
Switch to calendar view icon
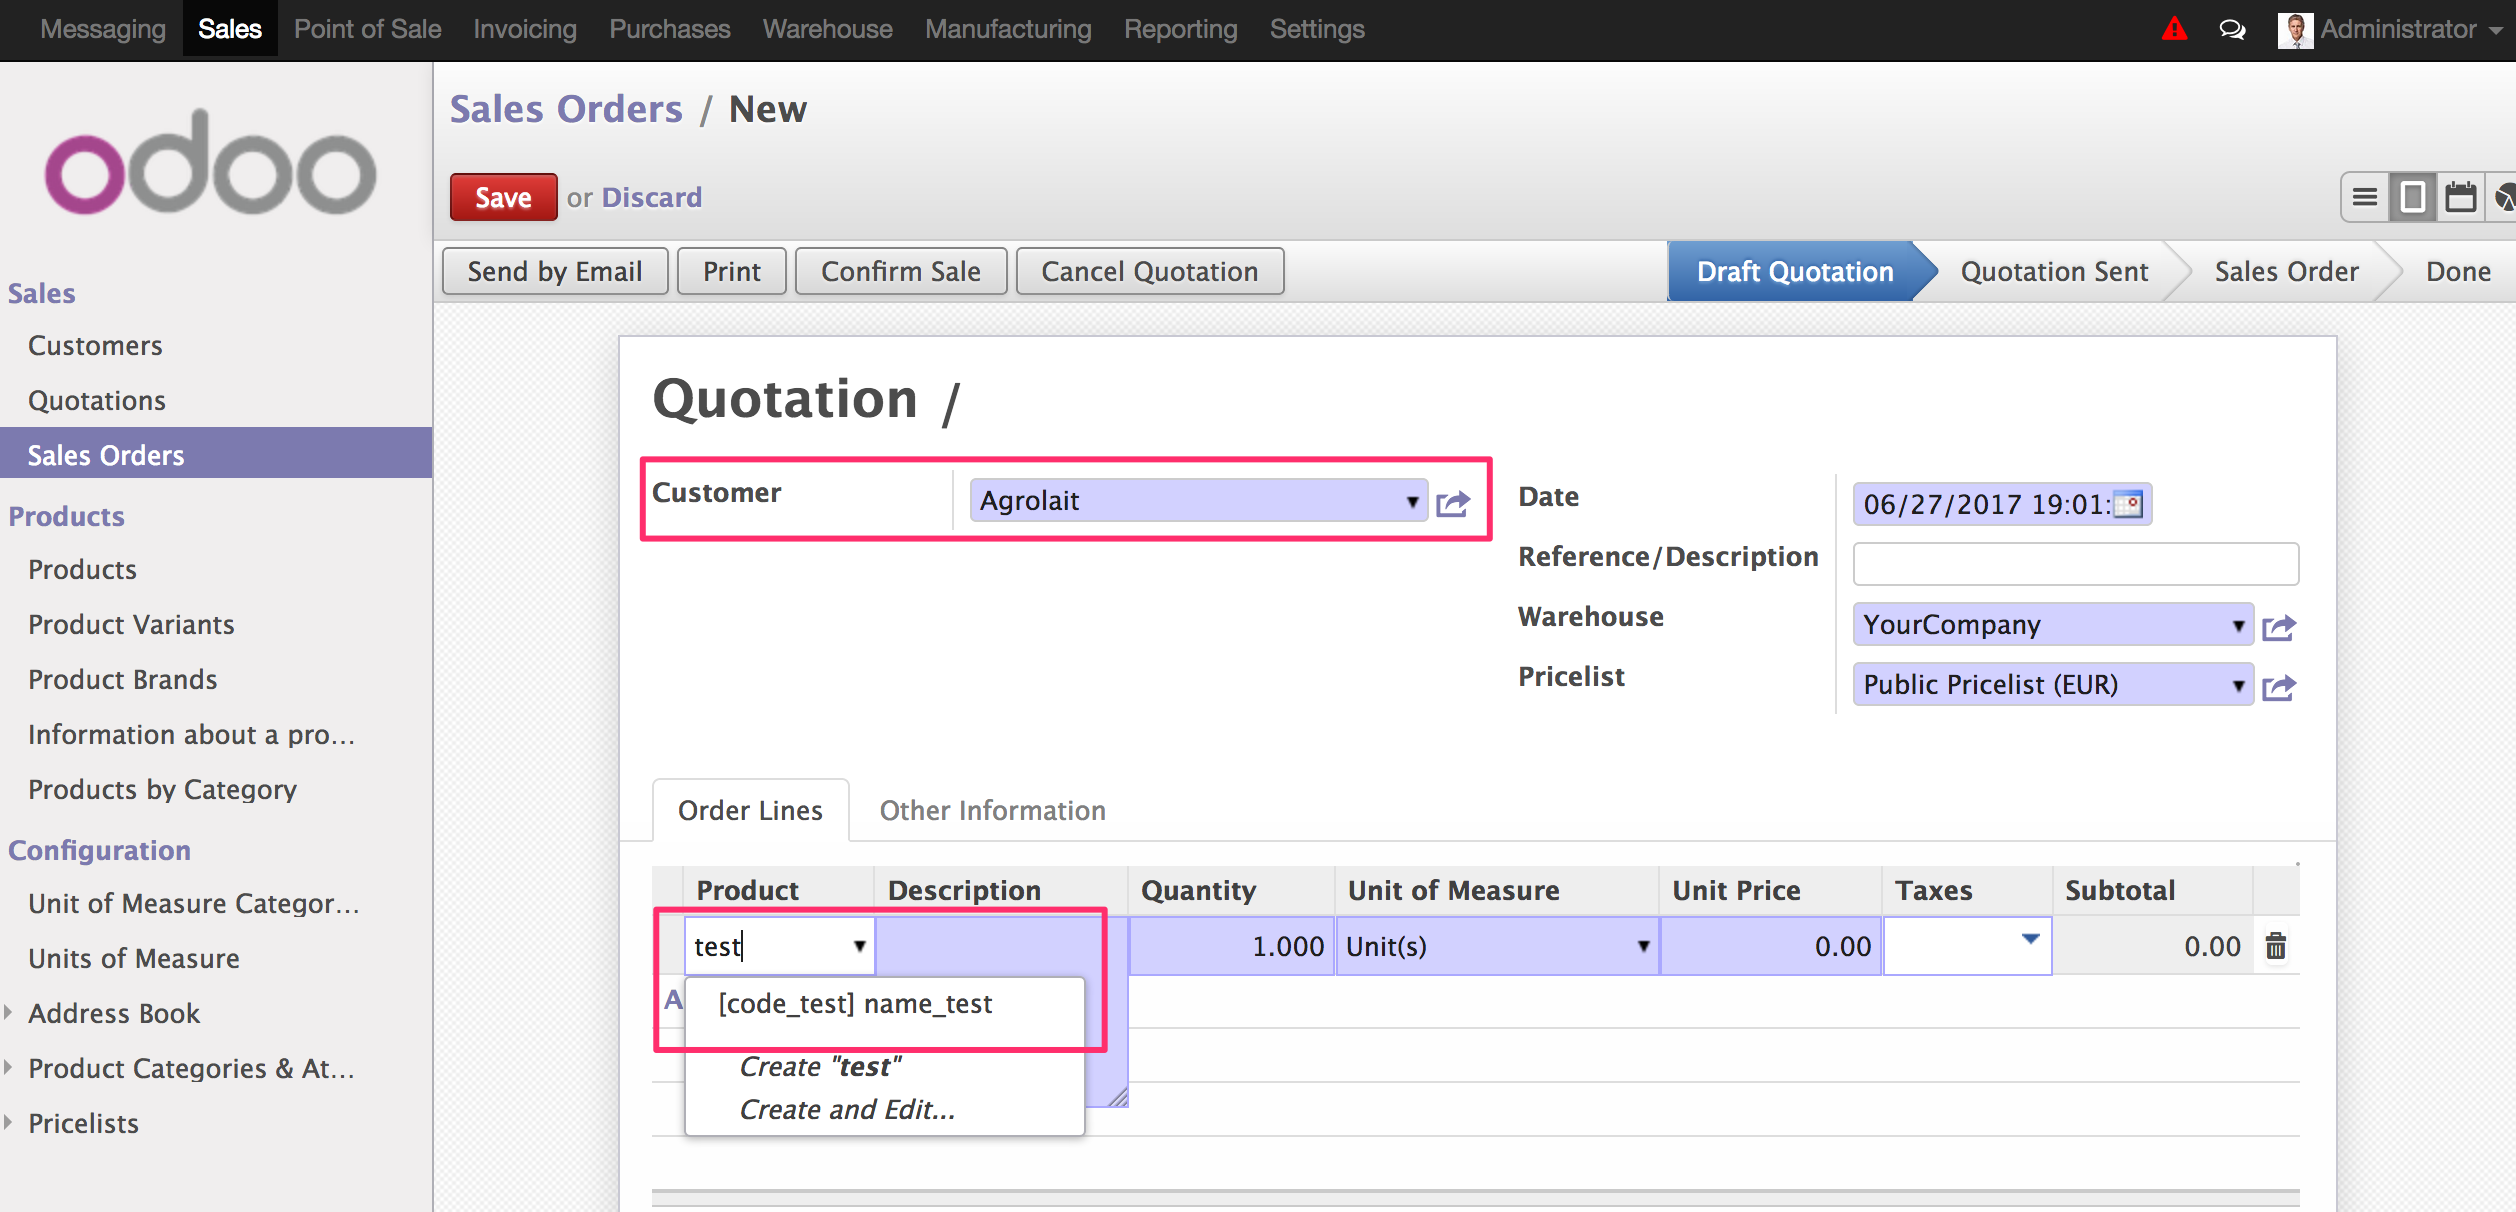[x=2460, y=197]
